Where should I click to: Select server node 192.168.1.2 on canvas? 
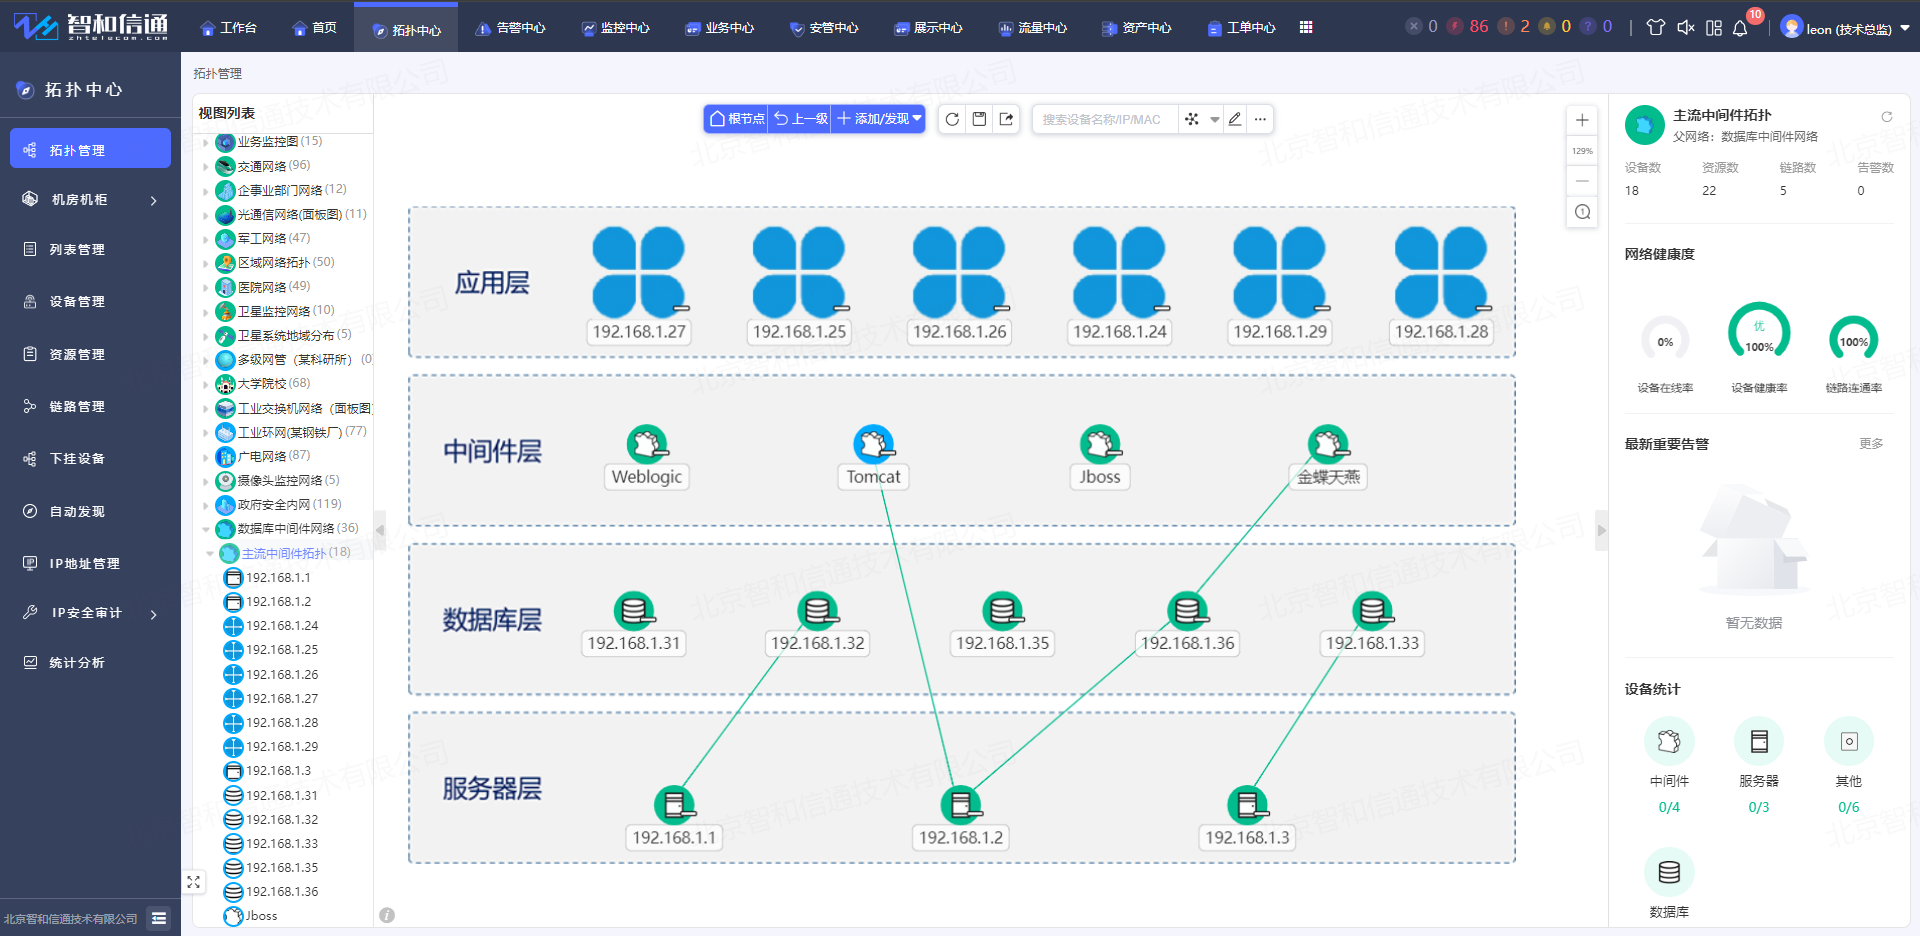(961, 819)
